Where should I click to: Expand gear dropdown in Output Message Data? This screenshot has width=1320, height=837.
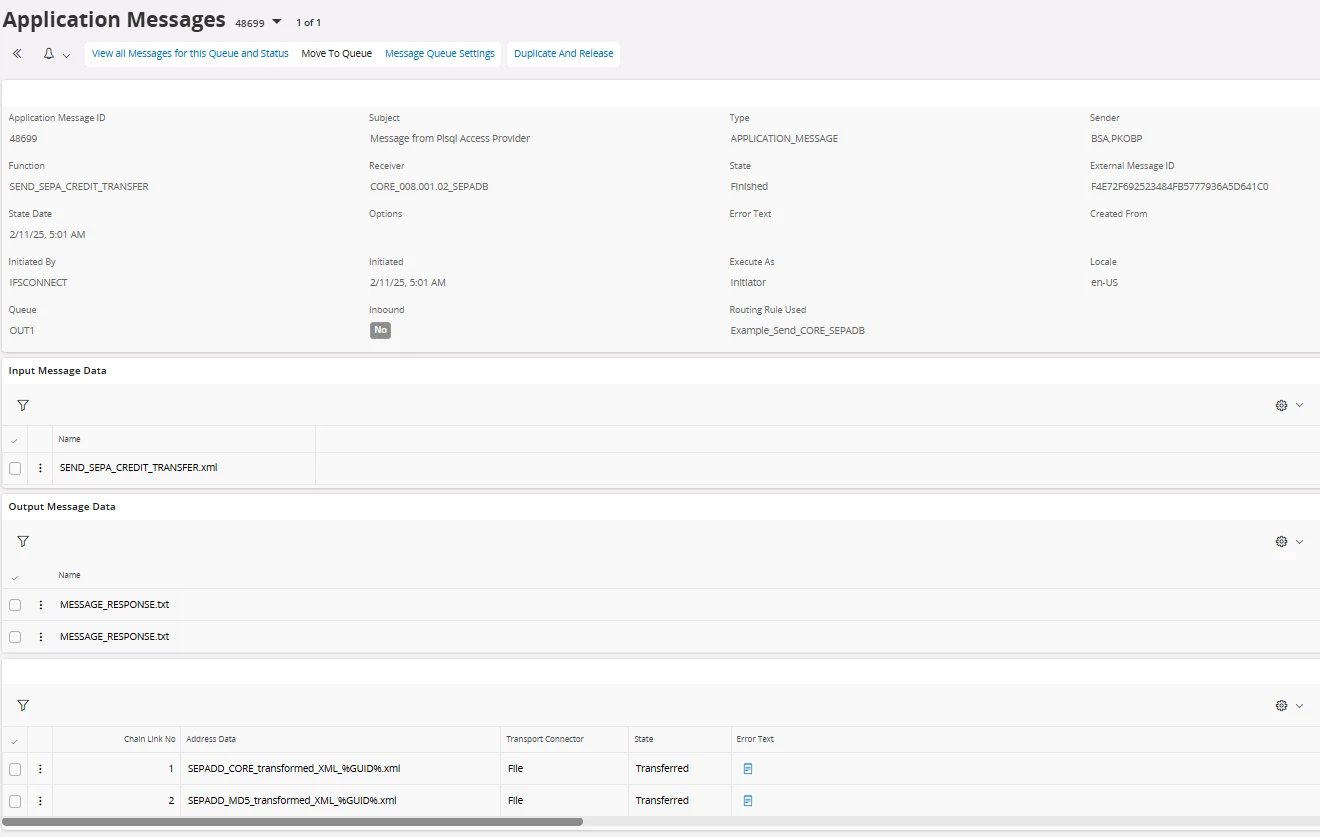click(1299, 541)
